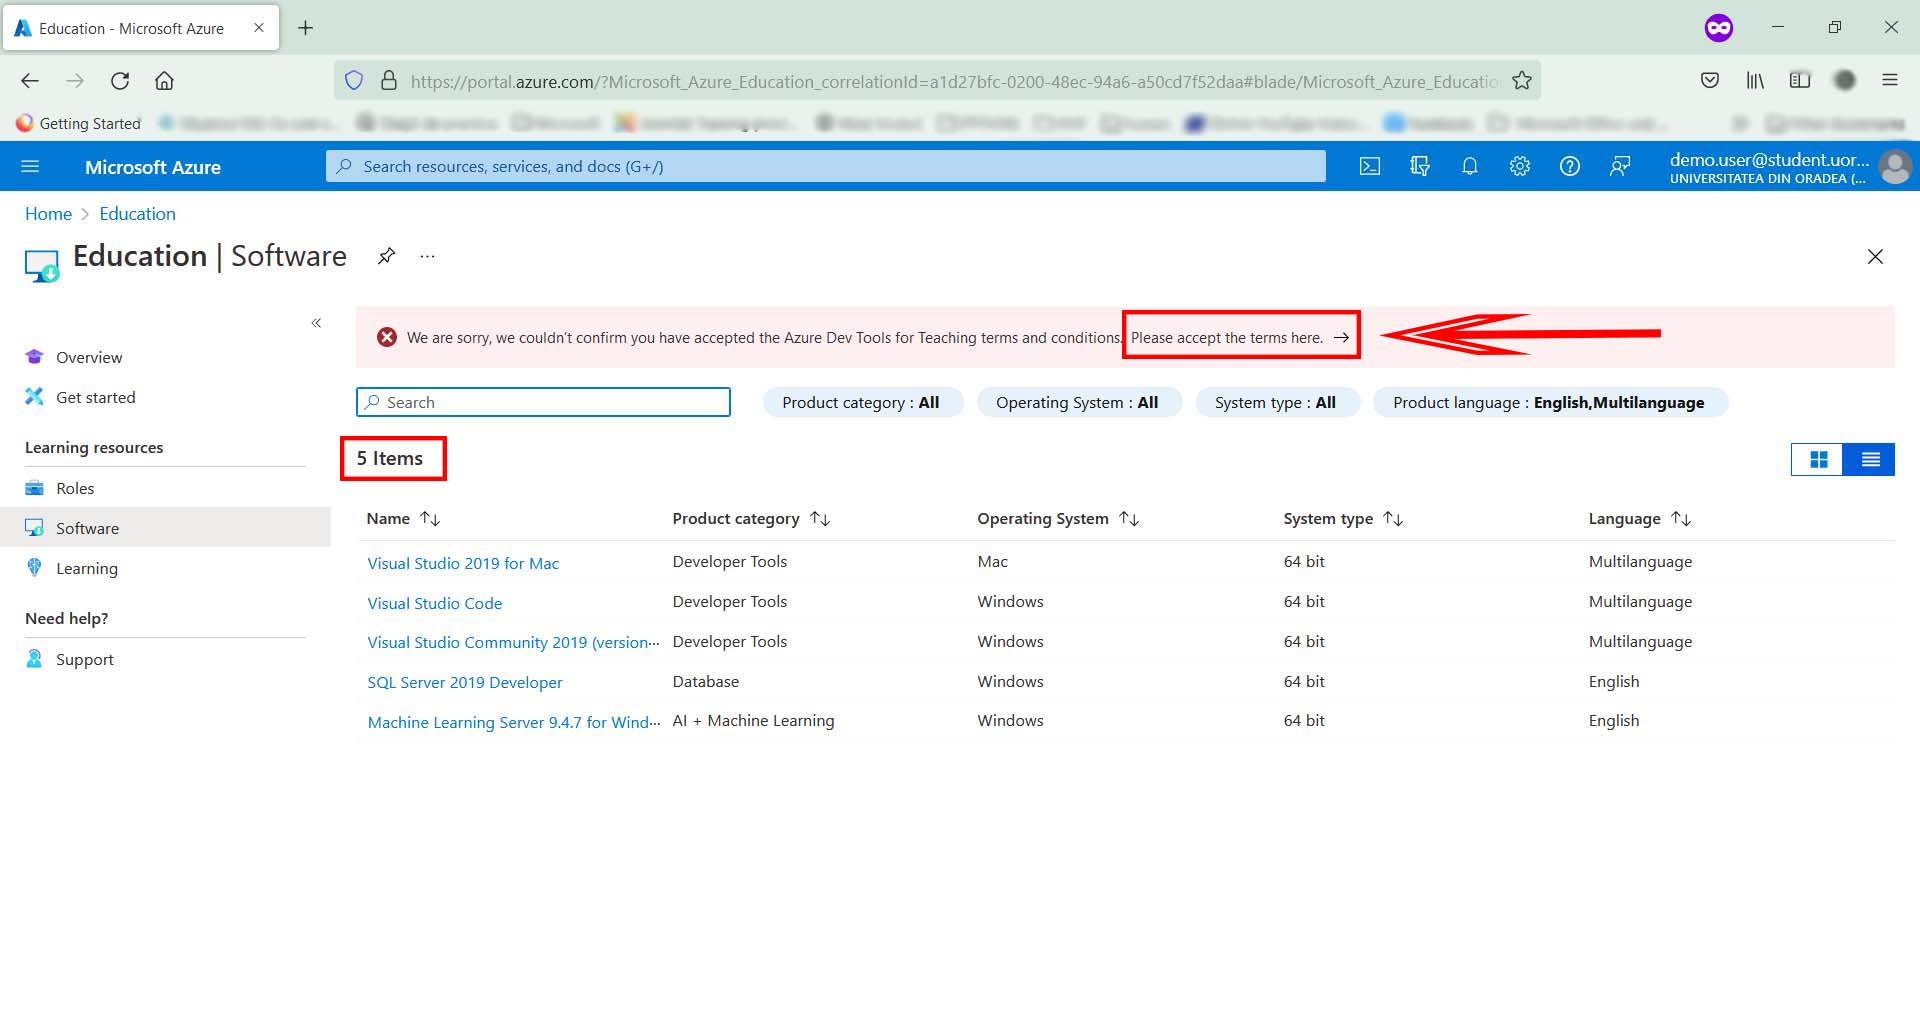Image resolution: width=1920 pixels, height=1022 pixels.
Task: Click browser Back arrow
Action: point(30,81)
